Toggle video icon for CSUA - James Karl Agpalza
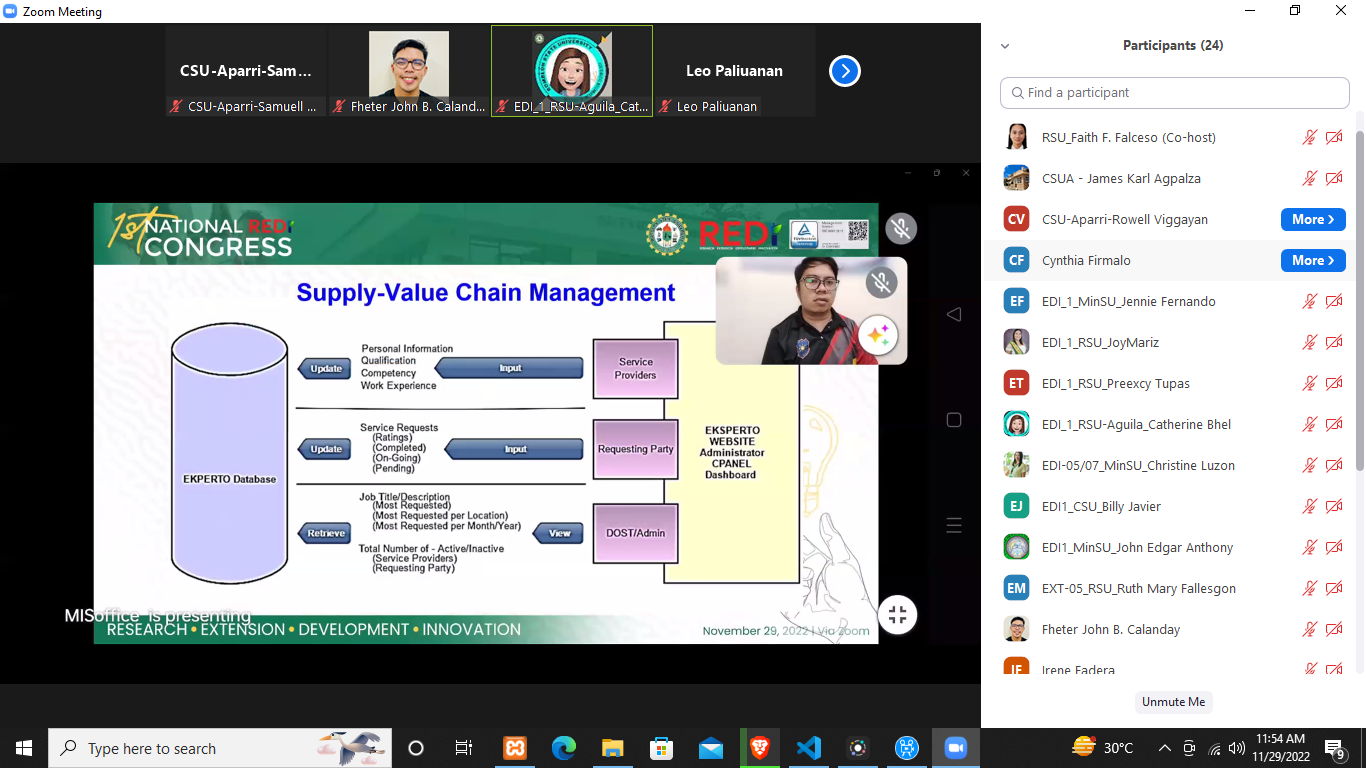This screenshot has height=768, width=1366. (1334, 179)
